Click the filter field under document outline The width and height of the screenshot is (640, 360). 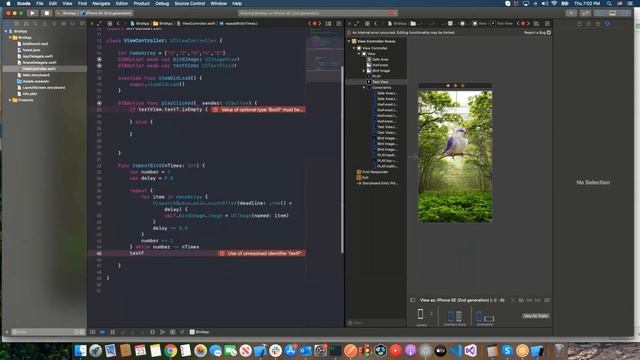point(376,323)
